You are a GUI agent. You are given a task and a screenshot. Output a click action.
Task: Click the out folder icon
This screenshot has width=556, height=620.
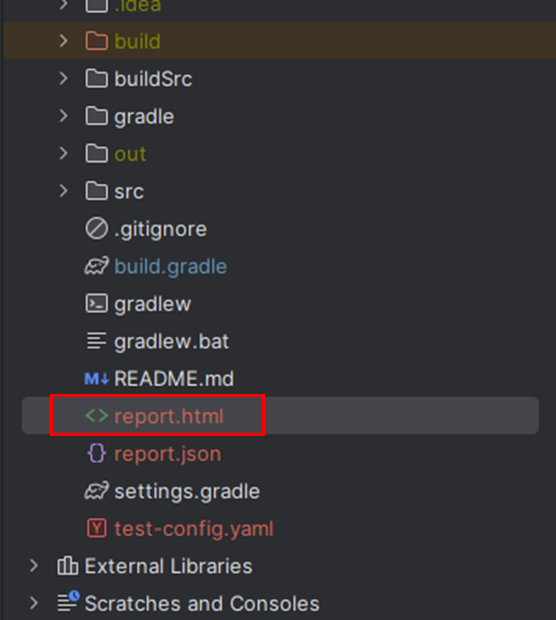(x=96, y=153)
